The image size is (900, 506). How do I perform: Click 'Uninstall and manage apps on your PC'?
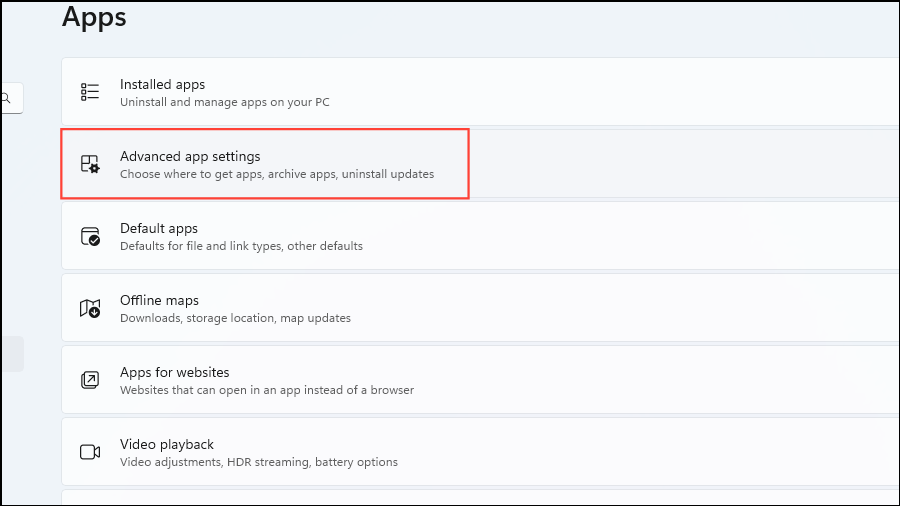224,102
